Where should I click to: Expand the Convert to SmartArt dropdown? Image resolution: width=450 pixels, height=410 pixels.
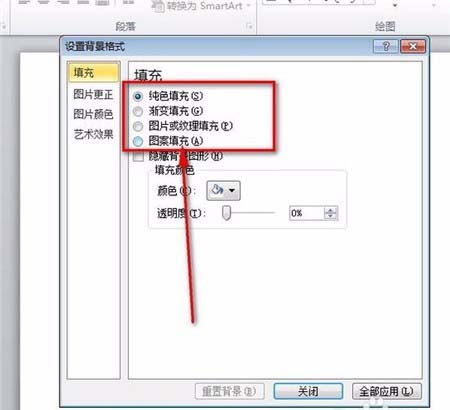(248, 6)
